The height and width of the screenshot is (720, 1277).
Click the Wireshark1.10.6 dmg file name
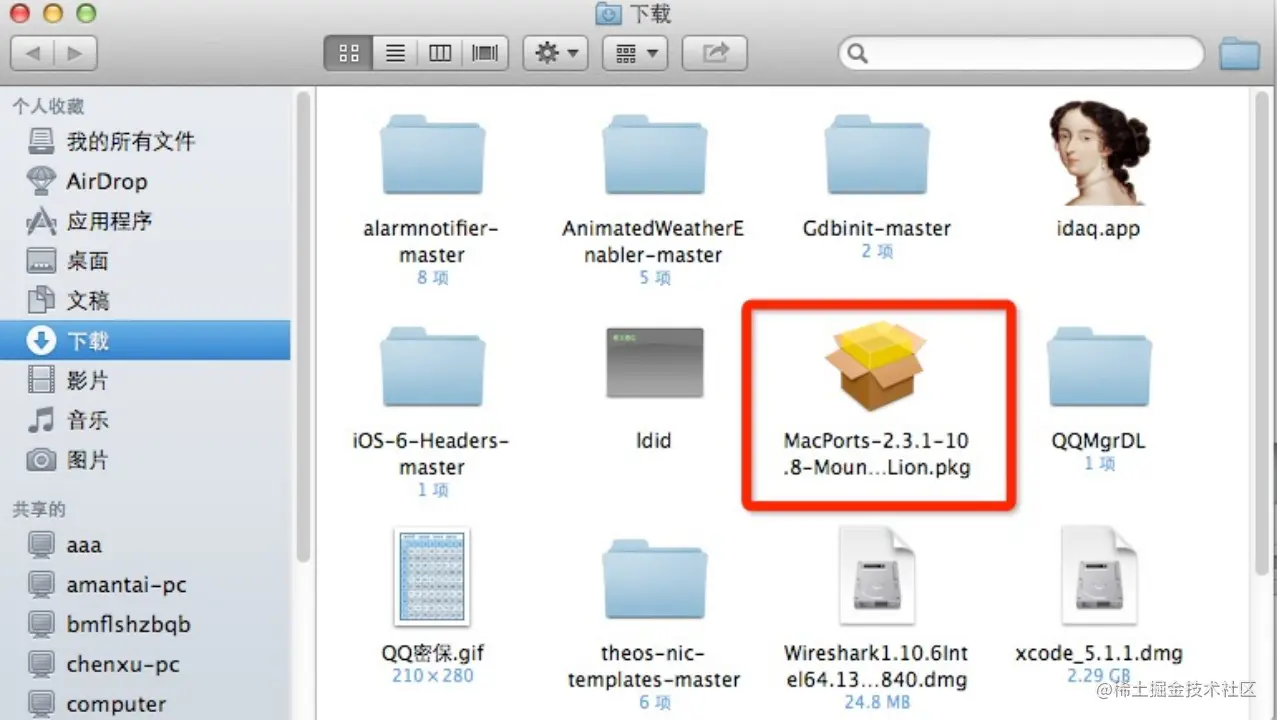pyautogui.click(x=877, y=666)
